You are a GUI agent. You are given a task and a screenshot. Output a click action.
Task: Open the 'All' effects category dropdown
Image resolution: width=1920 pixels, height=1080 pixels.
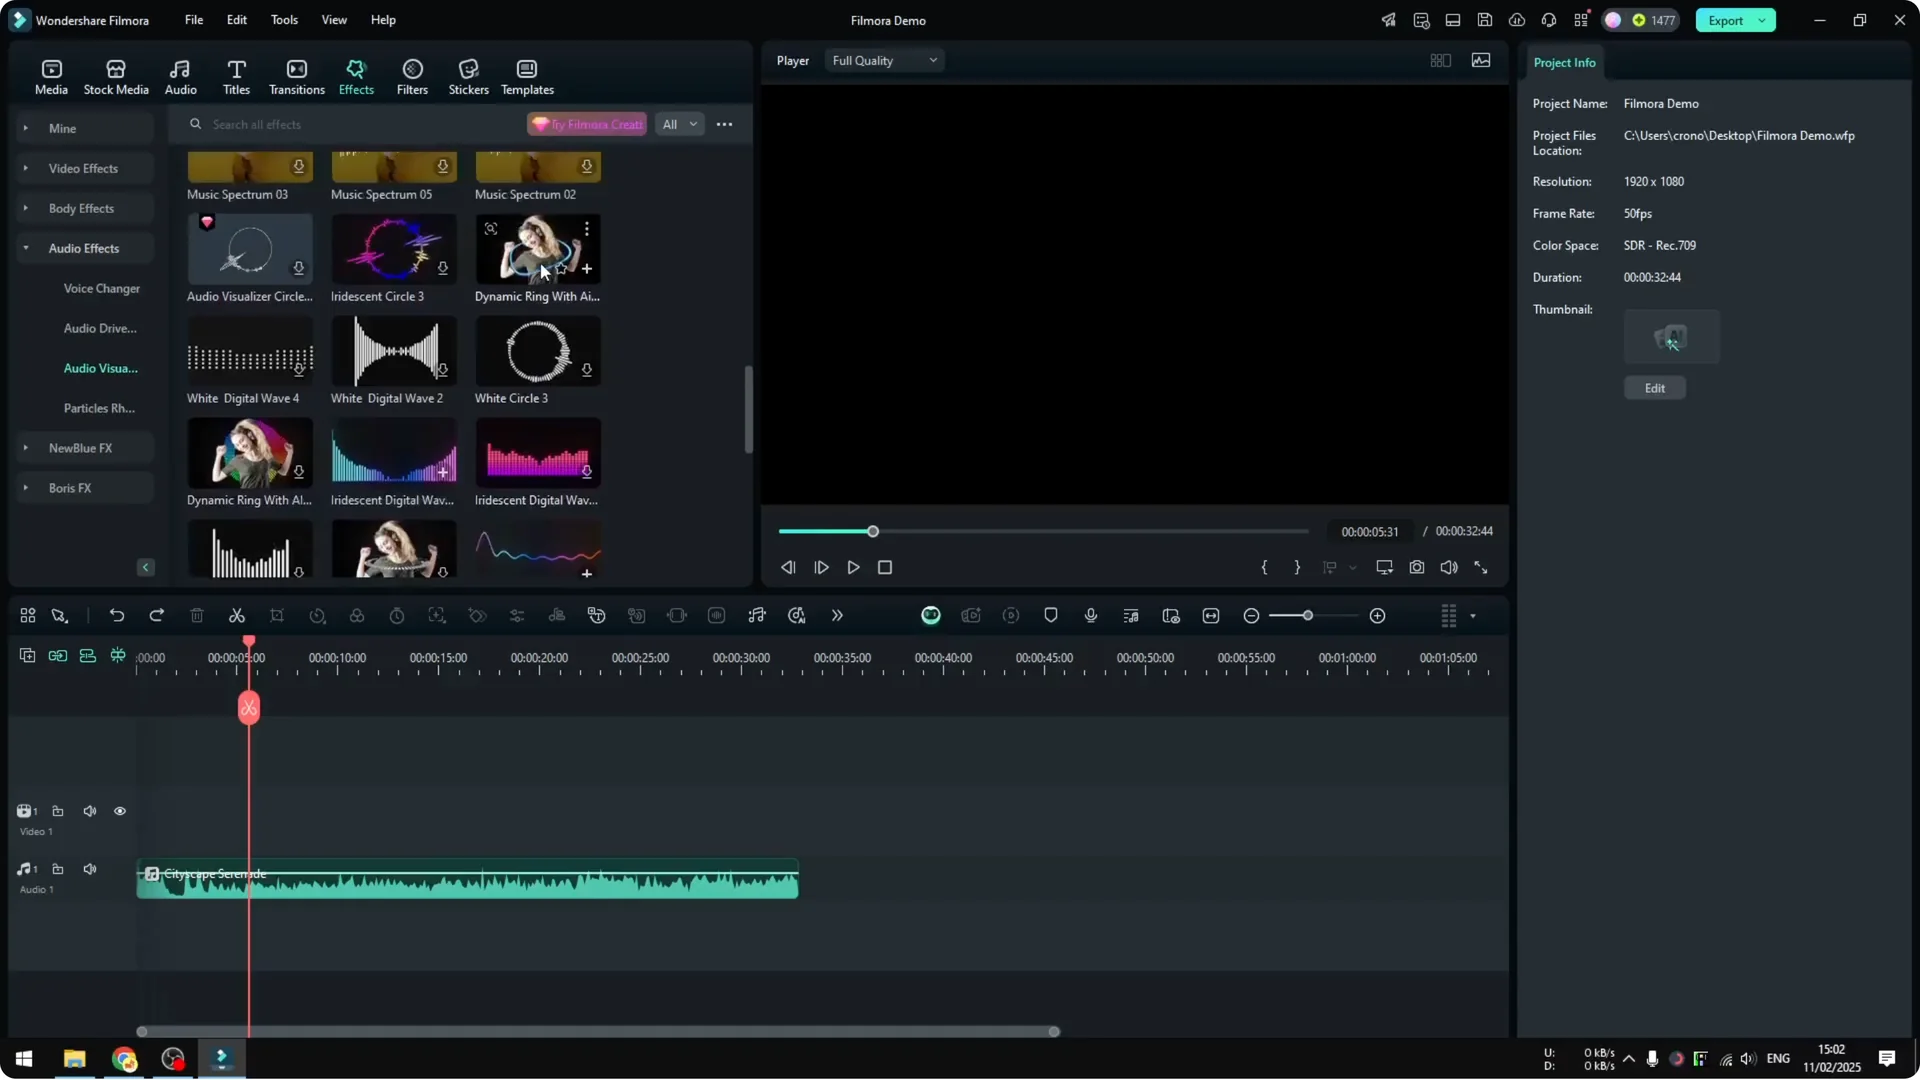[x=679, y=124]
